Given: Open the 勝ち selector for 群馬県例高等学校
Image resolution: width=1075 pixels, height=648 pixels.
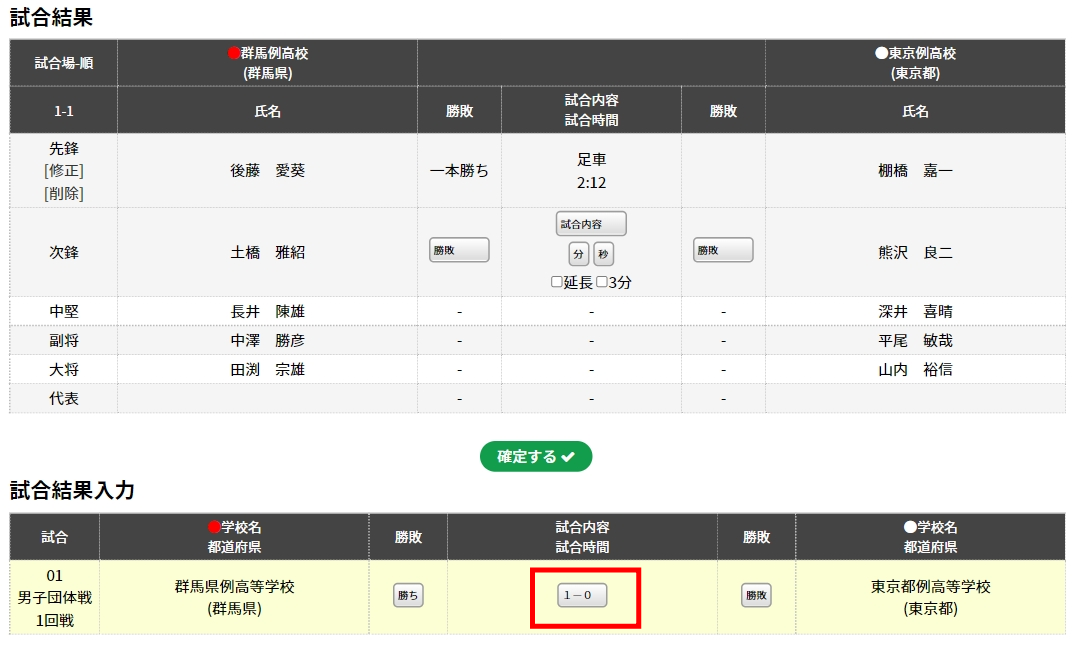Looking at the screenshot, I should 408,596.
